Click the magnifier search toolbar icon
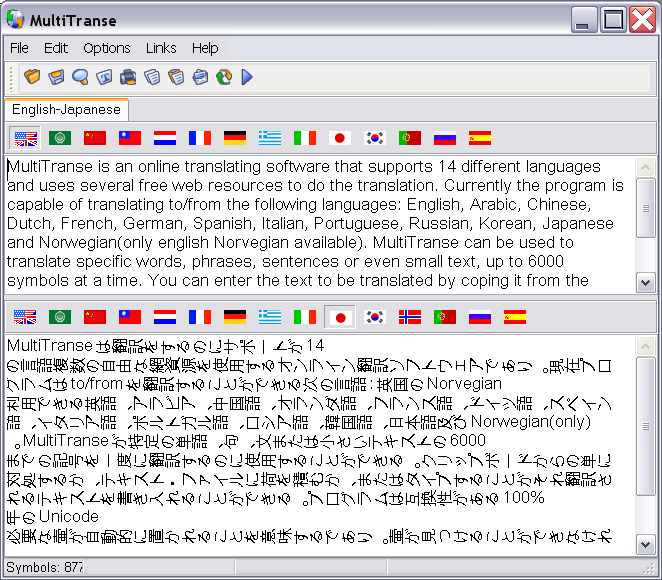Screen dimensions: 662x580 click(x=80, y=77)
